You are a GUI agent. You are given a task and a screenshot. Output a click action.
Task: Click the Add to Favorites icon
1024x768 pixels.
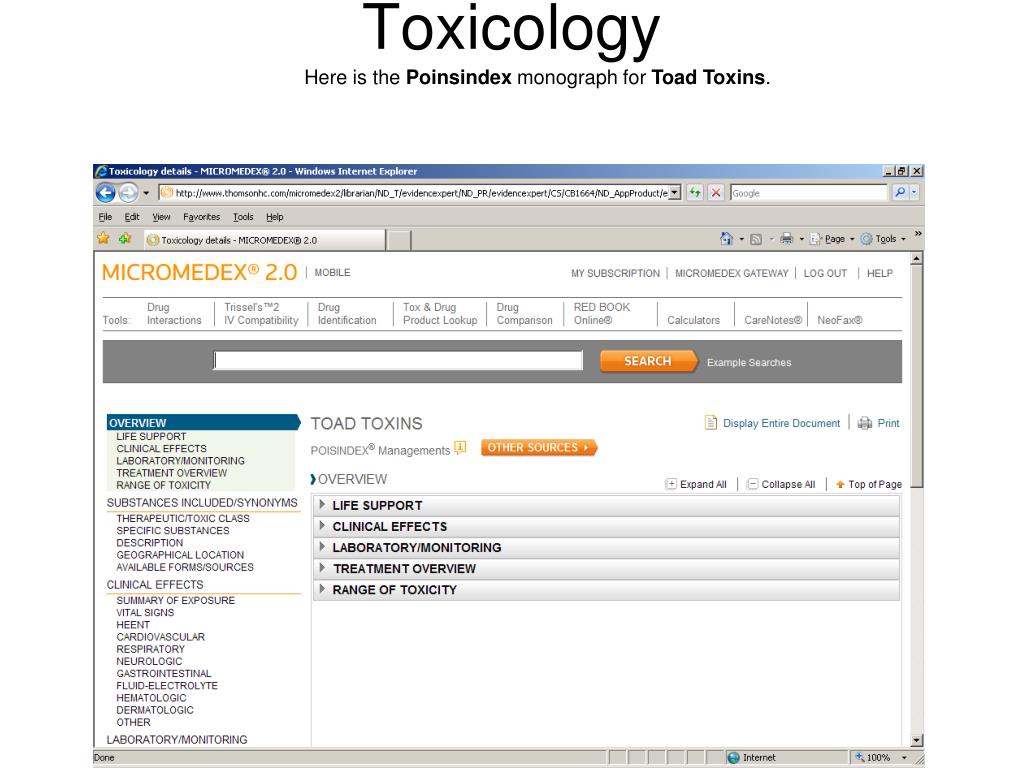(x=125, y=238)
